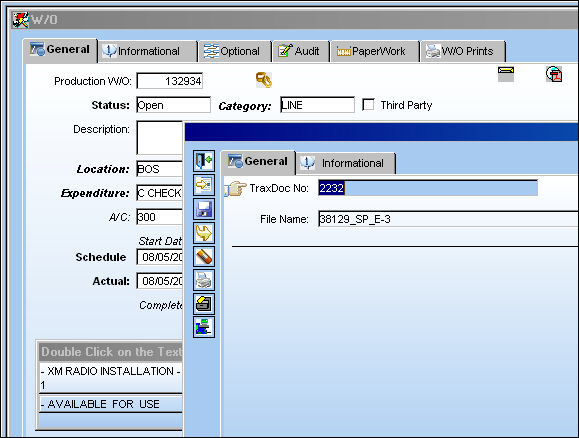The height and width of the screenshot is (438, 579).
Task: Click the File Name field 38129_SP_E-3
Action: [x=448, y=219]
